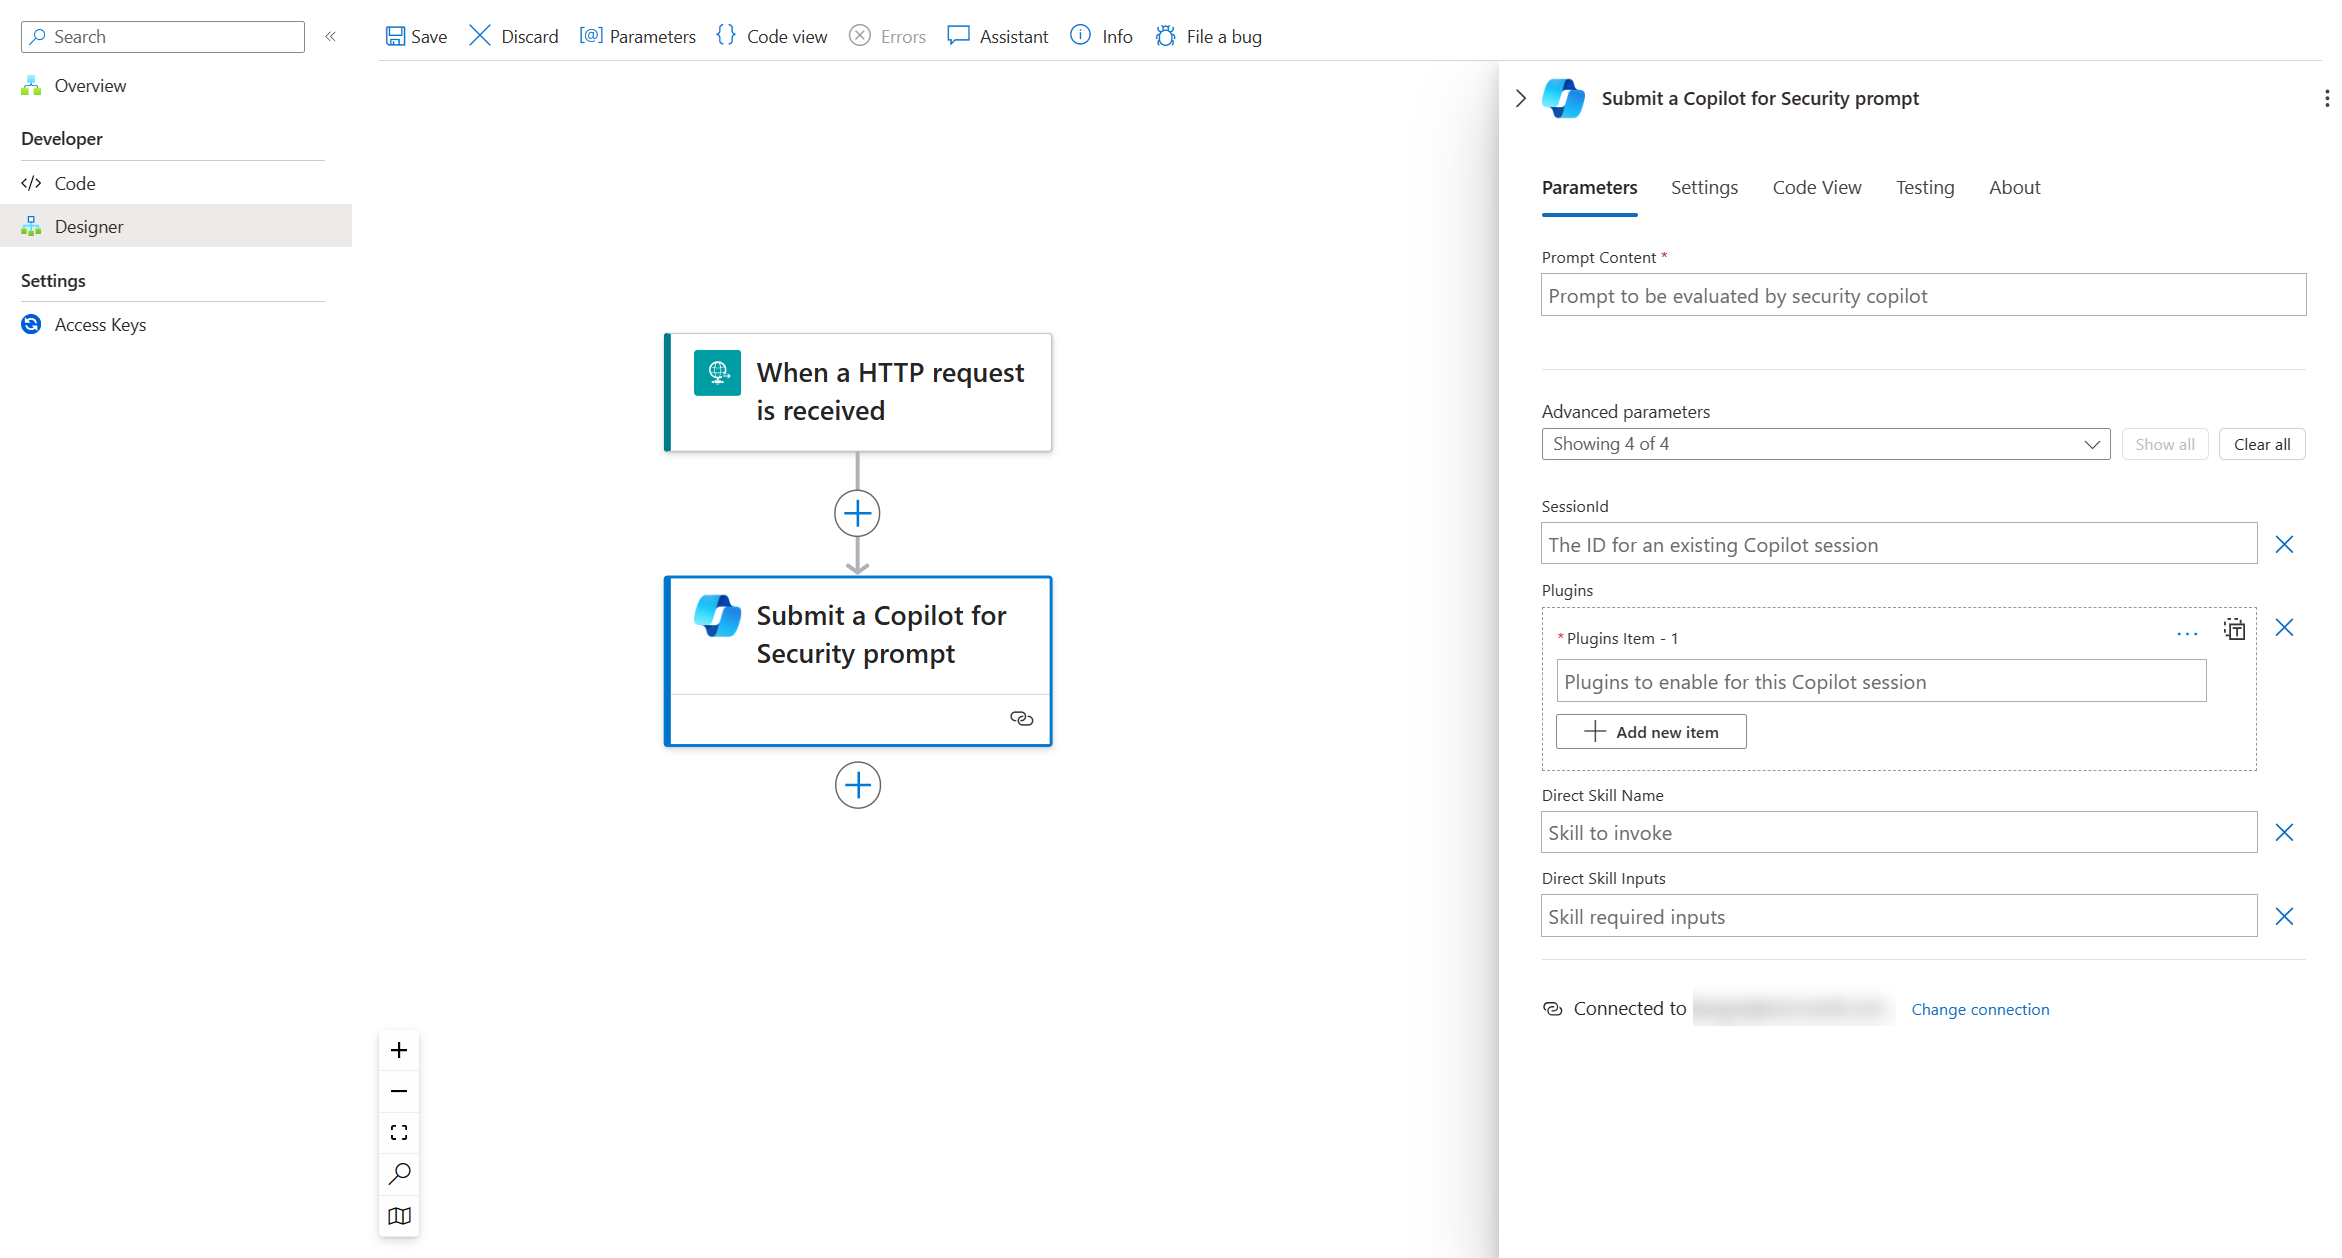The width and height of the screenshot is (2342, 1258).
Task: Remove the Plugins parameter
Action: pyautogui.click(x=2284, y=627)
